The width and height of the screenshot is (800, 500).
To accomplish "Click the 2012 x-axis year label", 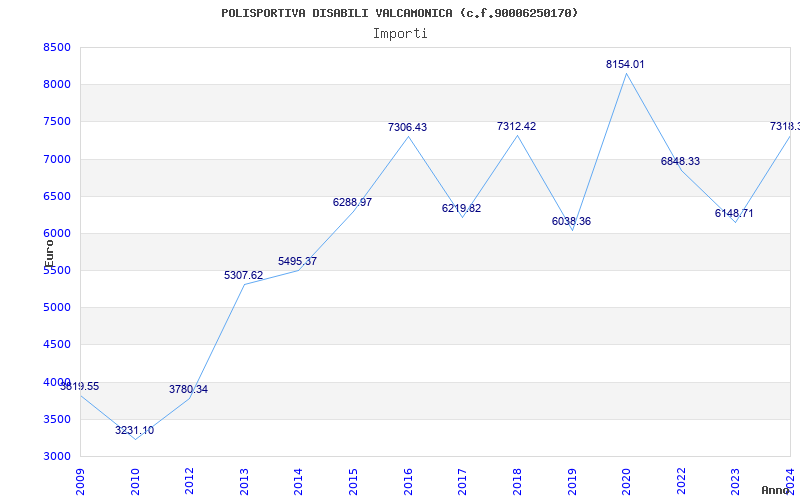I will [x=189, y=481].
